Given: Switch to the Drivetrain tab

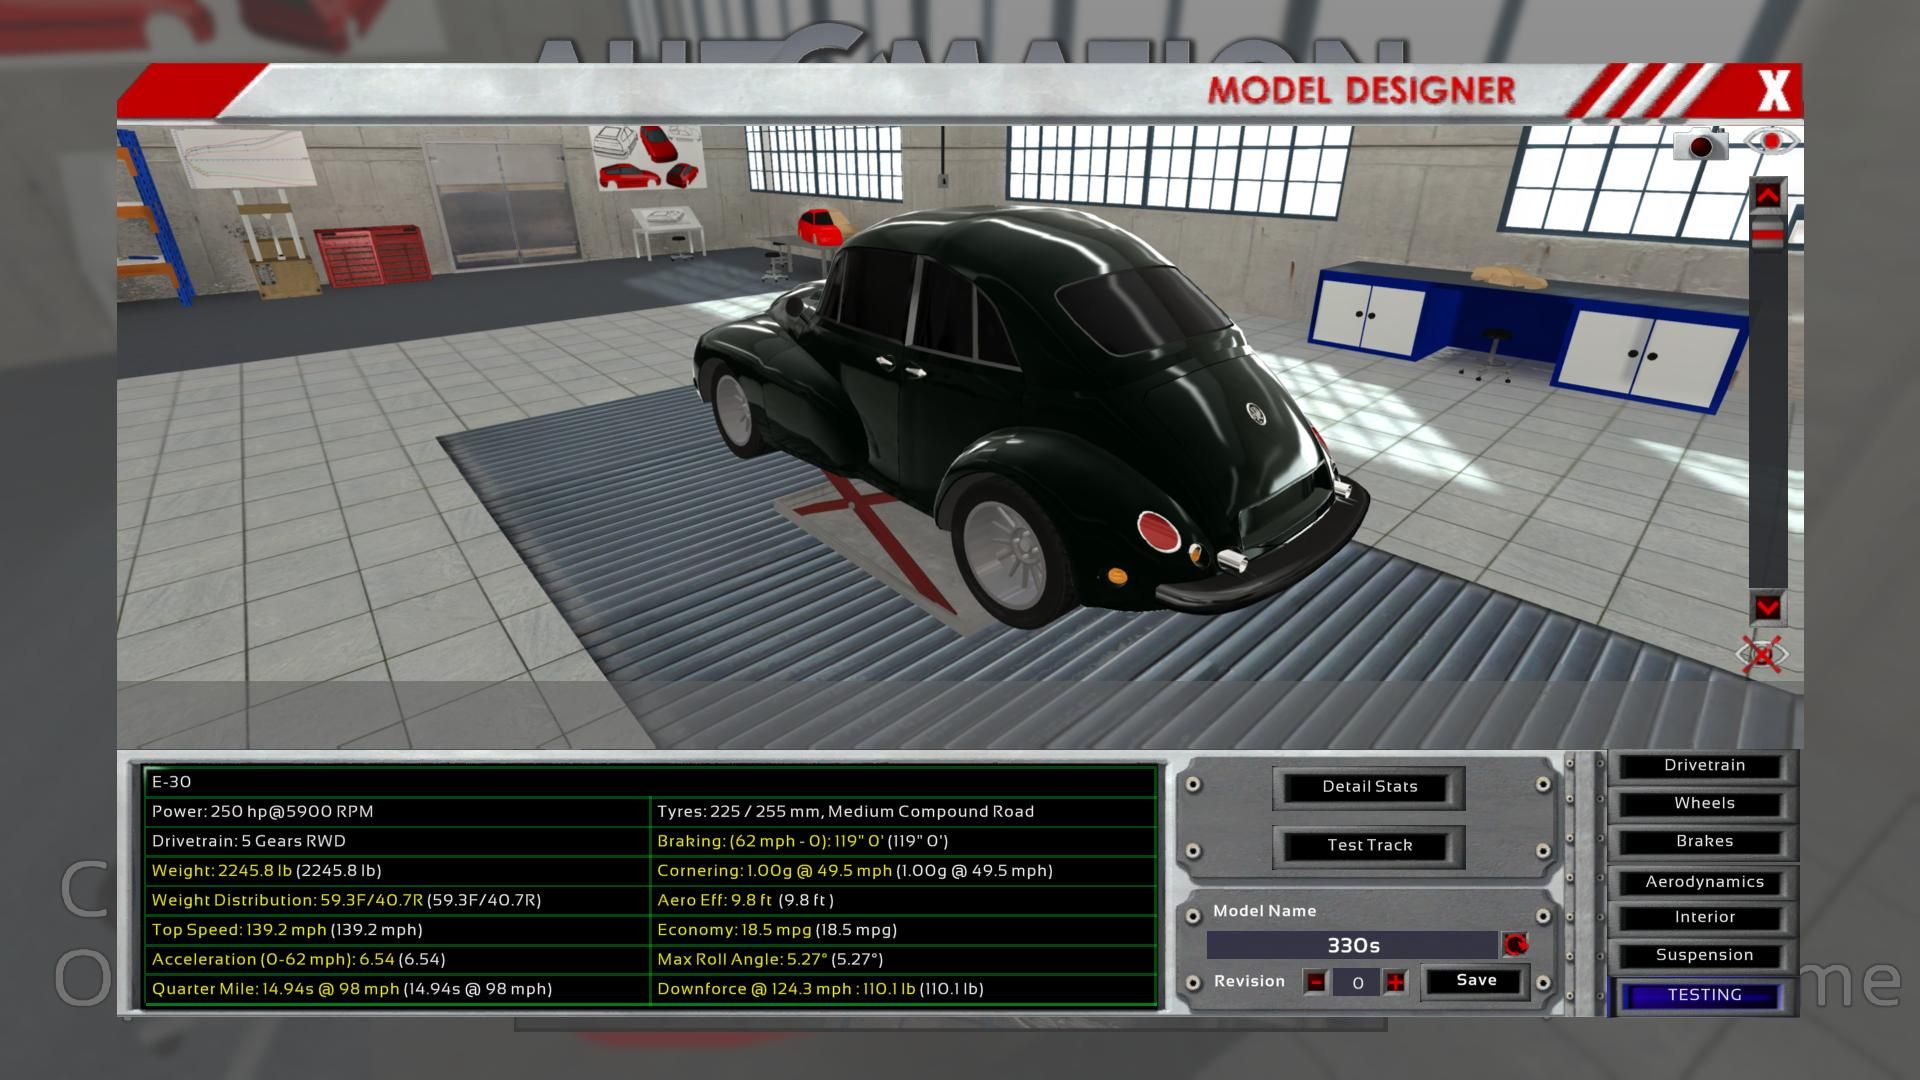Looking at the screenshot, I should pyautogui.click(x=1704, y=766).
